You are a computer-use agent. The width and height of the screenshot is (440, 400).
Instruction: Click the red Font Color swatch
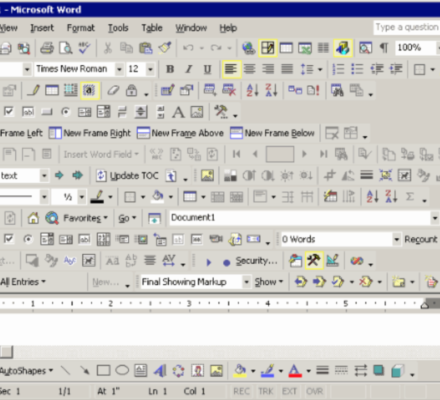295,371
